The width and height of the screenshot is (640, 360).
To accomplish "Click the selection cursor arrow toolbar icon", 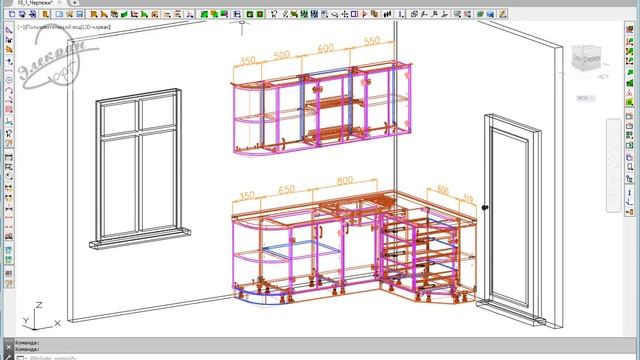I will click(x=273, y=14).
